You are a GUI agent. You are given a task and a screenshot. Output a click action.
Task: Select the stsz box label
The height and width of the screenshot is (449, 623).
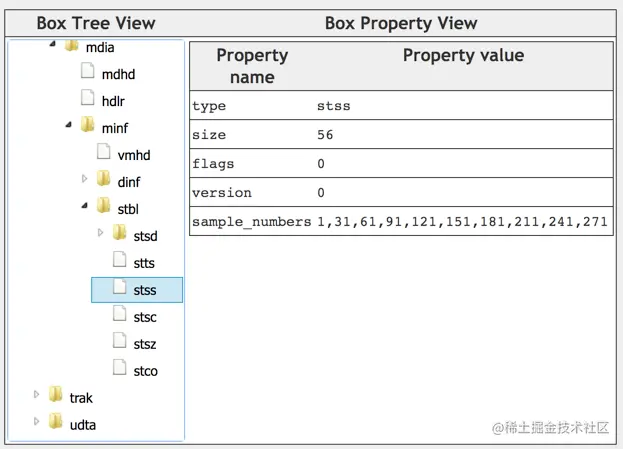click(145, 344)
